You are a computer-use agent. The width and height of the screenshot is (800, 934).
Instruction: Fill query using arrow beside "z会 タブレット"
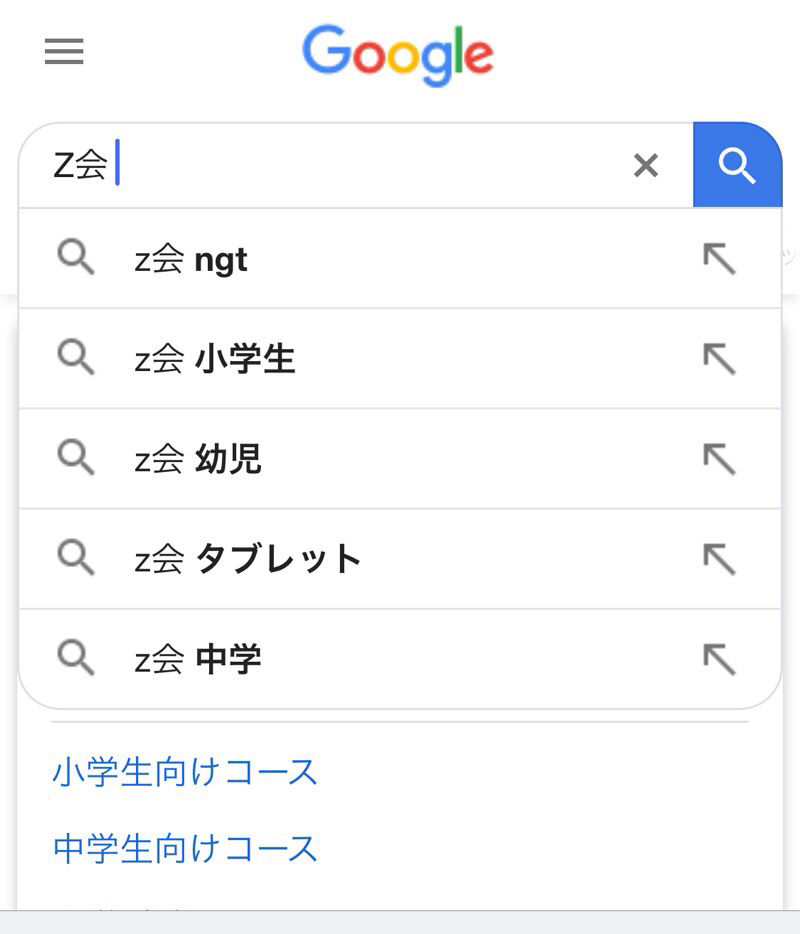(720, 559)
